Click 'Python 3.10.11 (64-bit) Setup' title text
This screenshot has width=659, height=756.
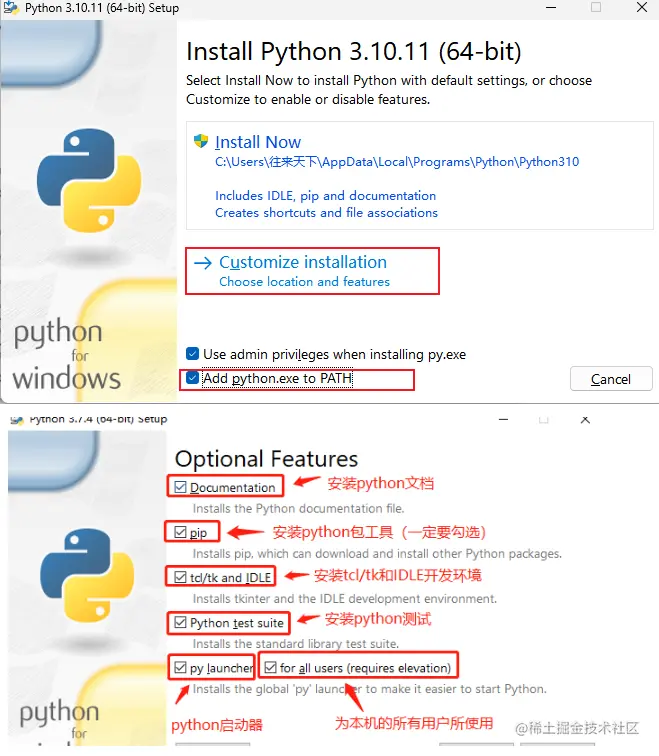102,8
